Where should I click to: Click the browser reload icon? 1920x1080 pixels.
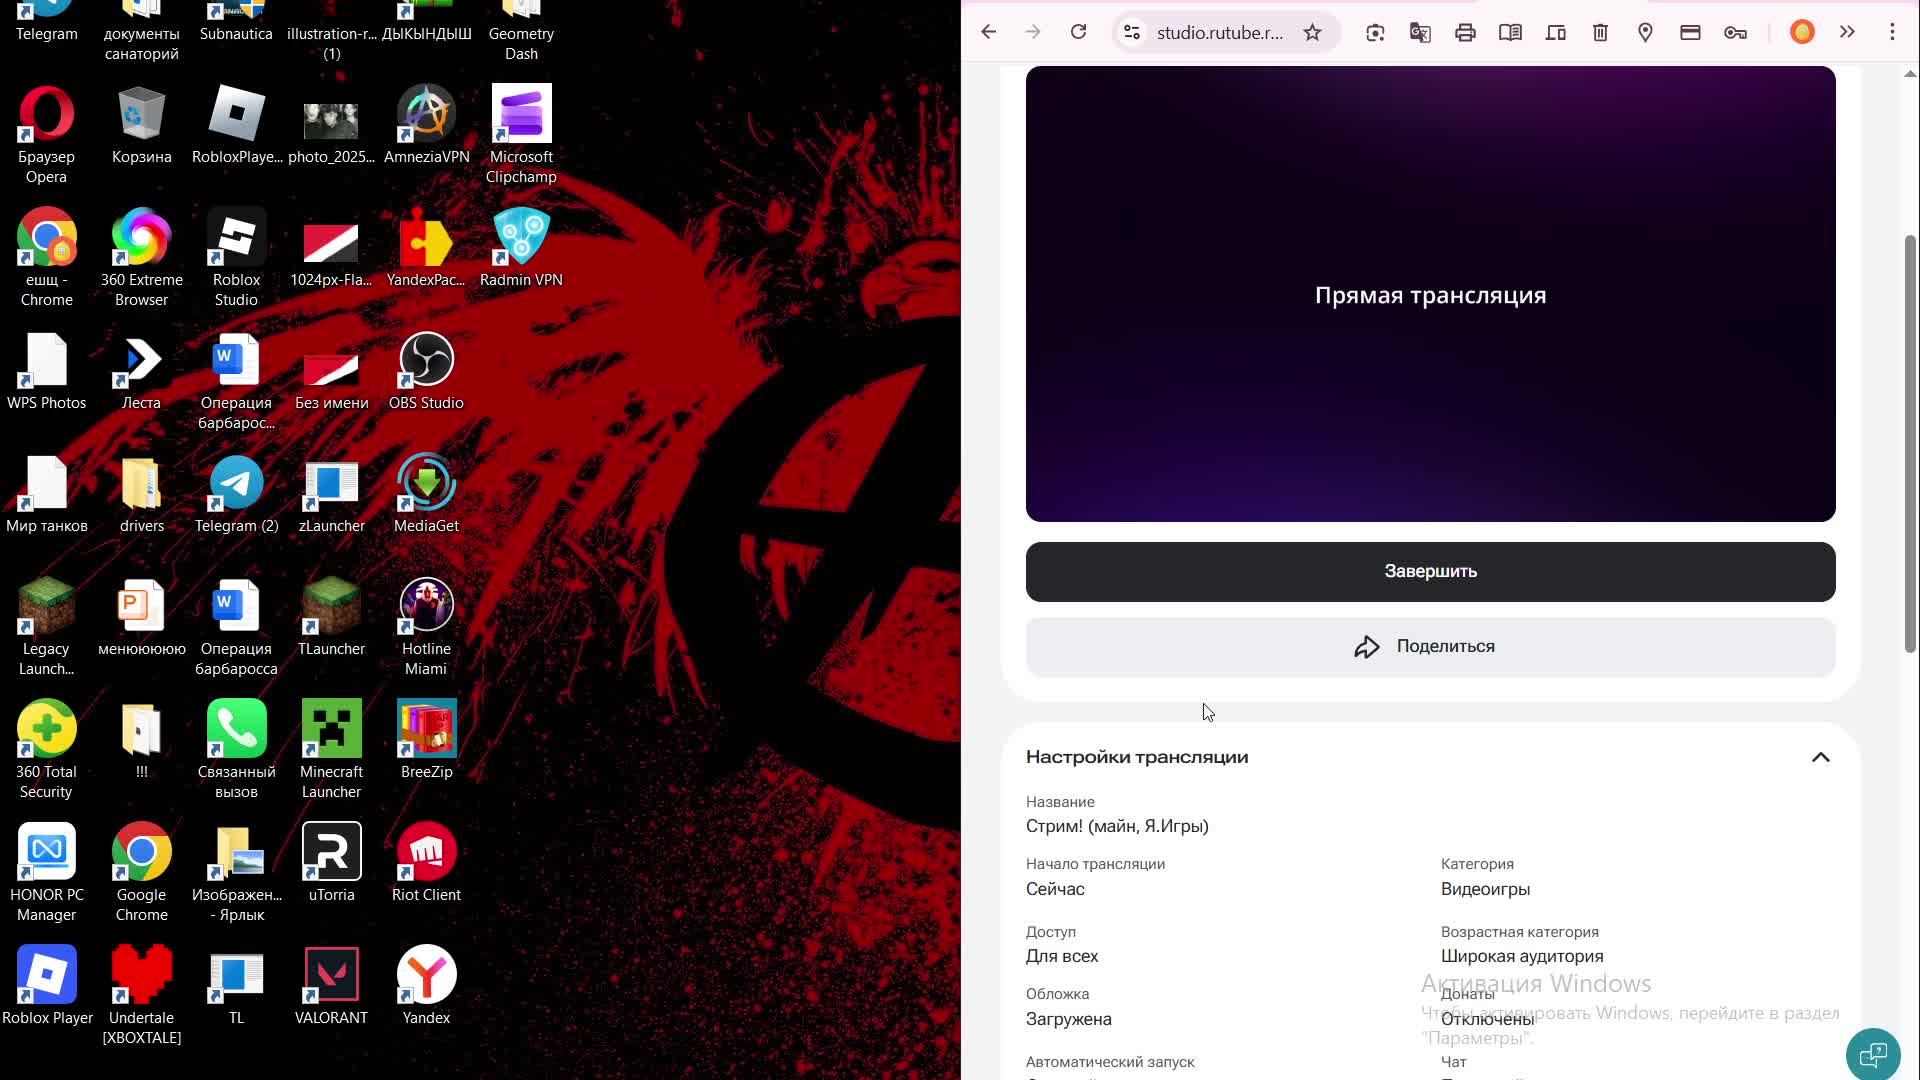1078,32
